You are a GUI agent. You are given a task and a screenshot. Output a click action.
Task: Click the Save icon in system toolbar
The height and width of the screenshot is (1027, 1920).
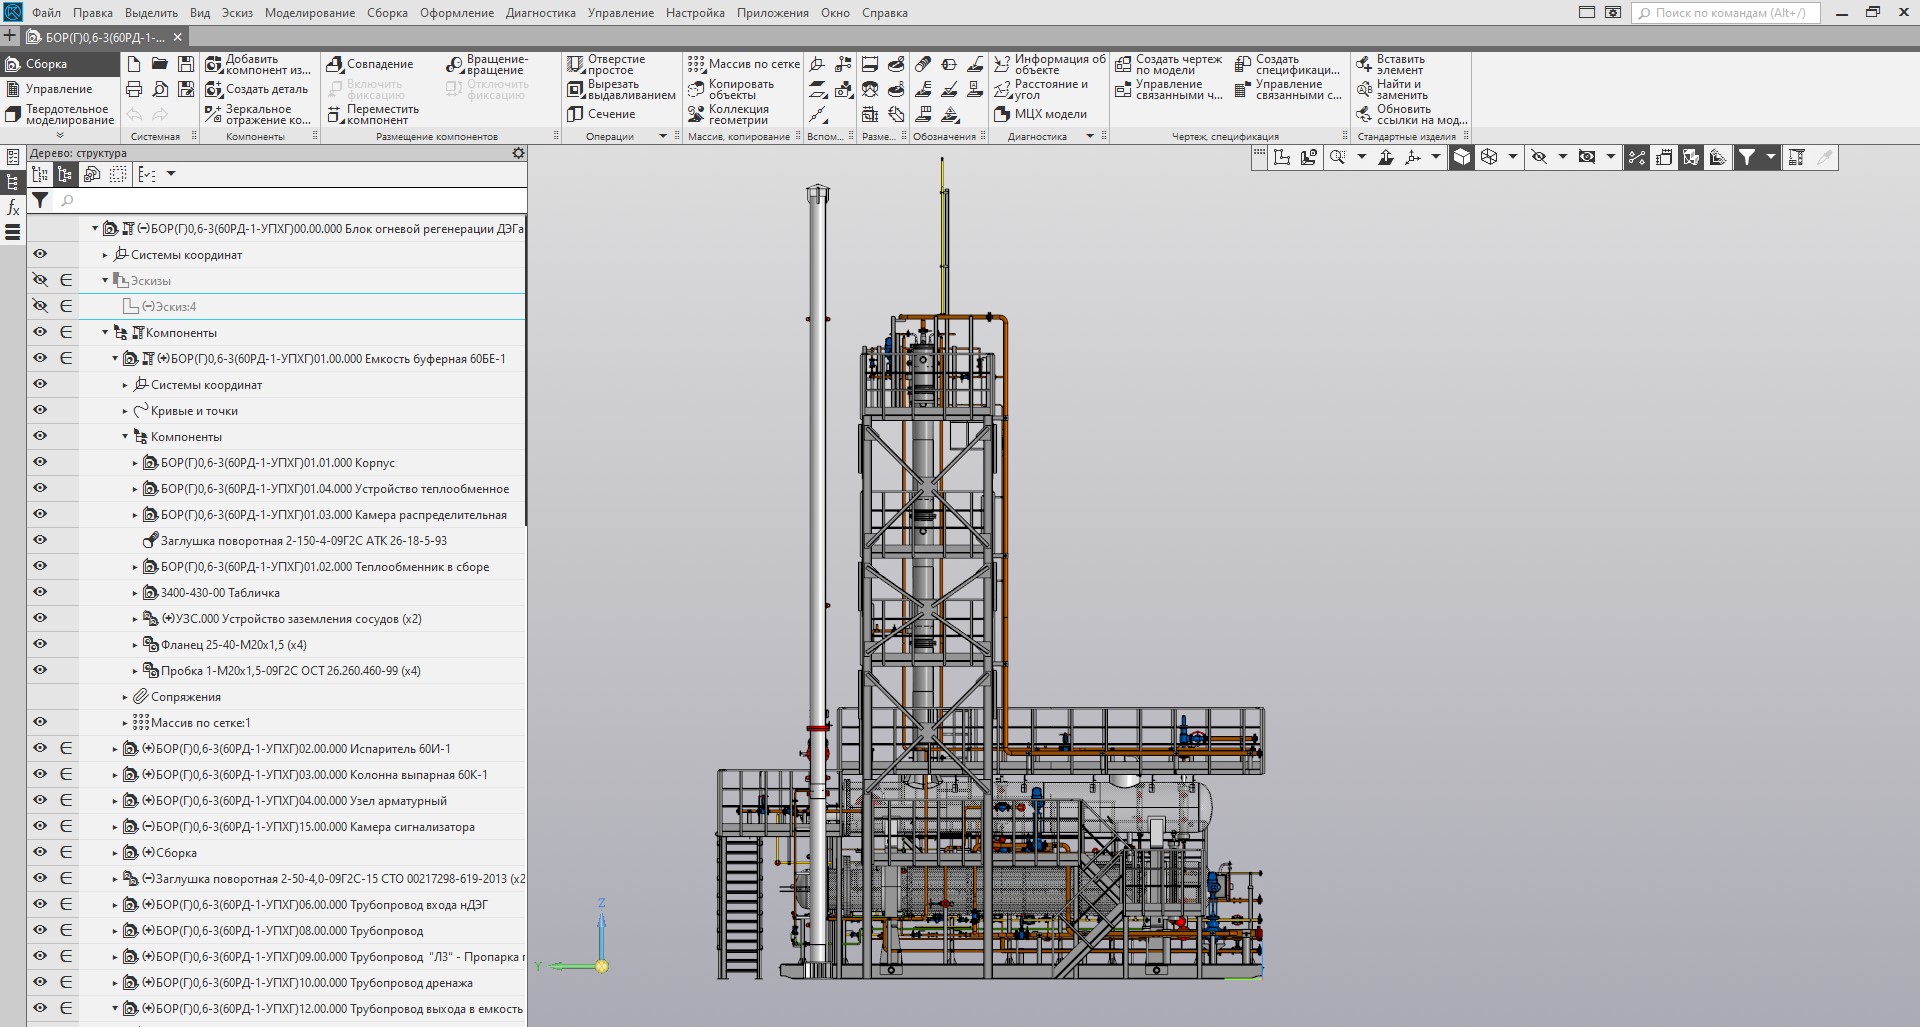[x=186, y=64]
